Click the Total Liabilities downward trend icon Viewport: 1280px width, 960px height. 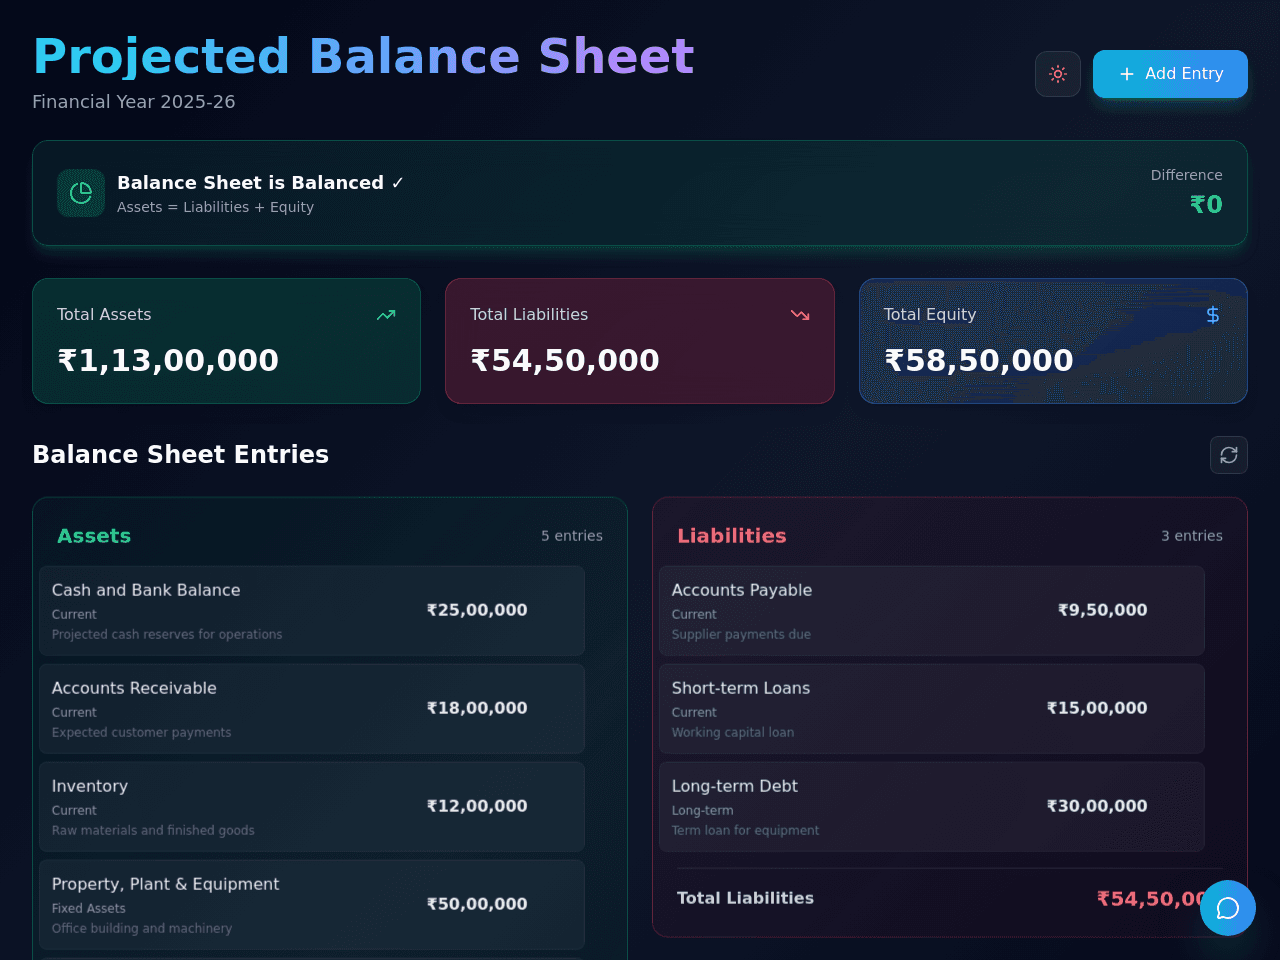click(800, 315)
